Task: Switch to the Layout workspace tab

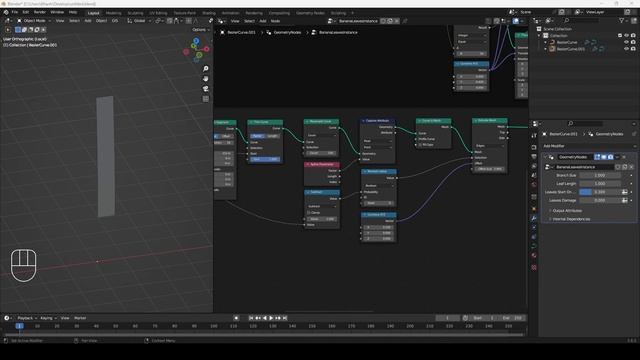Action: (x=93, y=13)
